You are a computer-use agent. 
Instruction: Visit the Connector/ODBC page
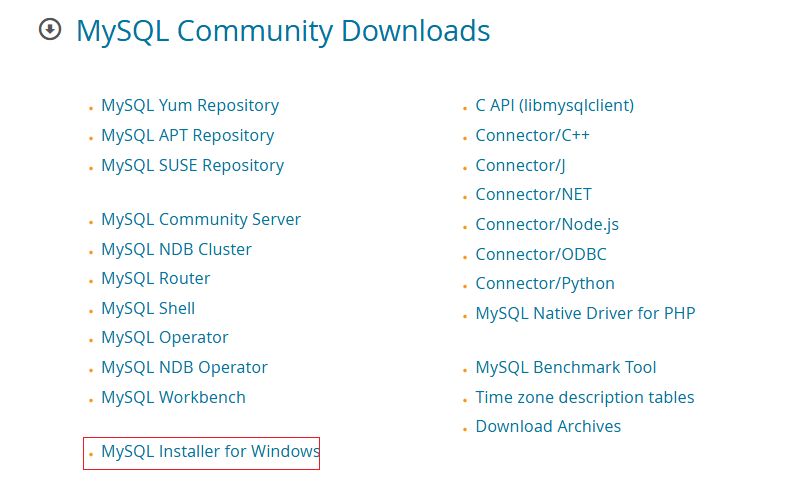click(541, 254)
